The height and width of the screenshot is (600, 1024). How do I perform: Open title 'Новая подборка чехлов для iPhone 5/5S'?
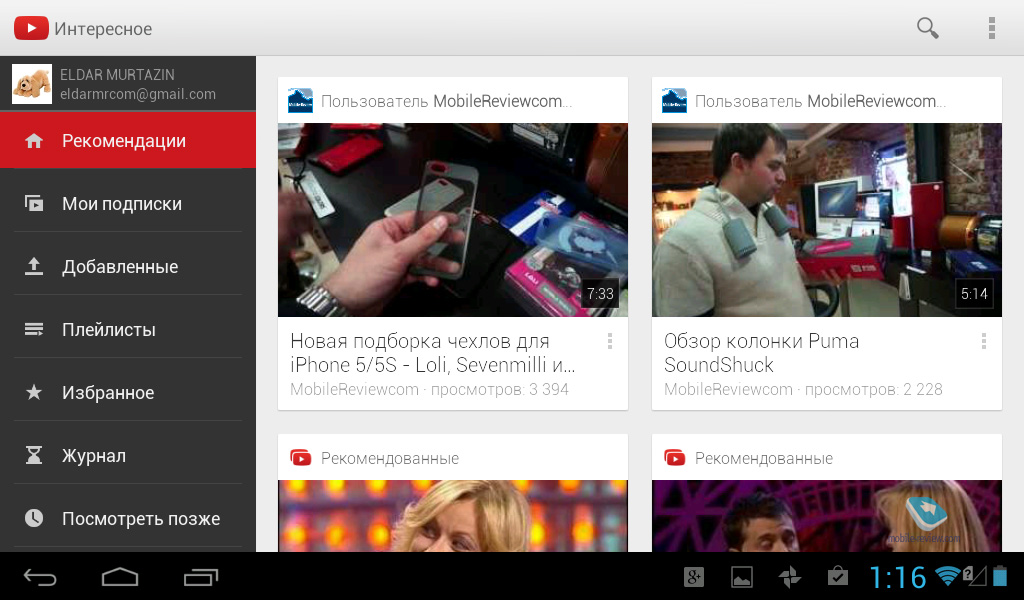click(x=433, y=353)
